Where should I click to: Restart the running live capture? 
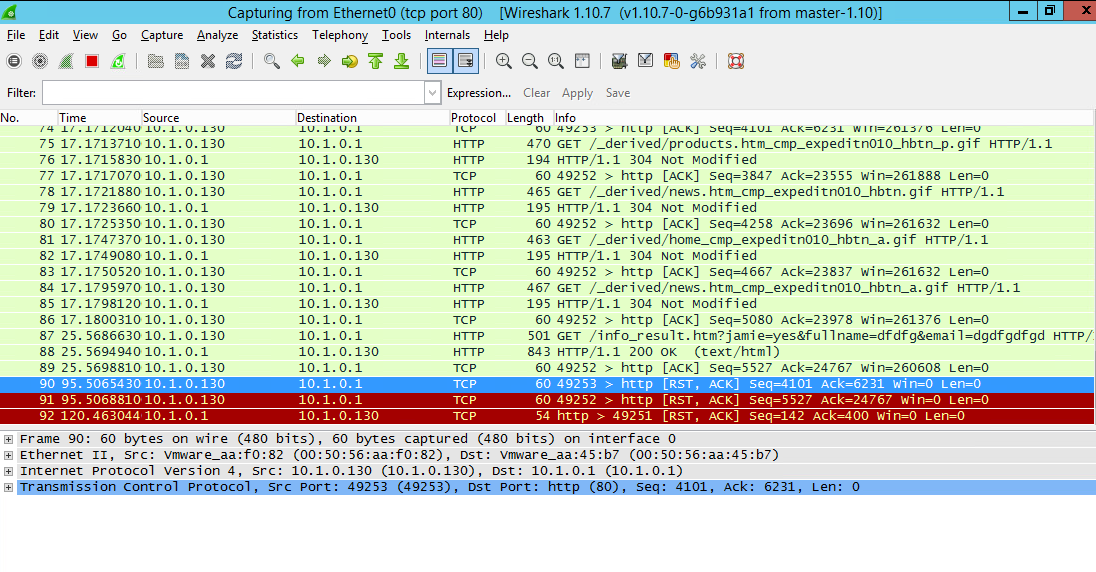[118, 62]
